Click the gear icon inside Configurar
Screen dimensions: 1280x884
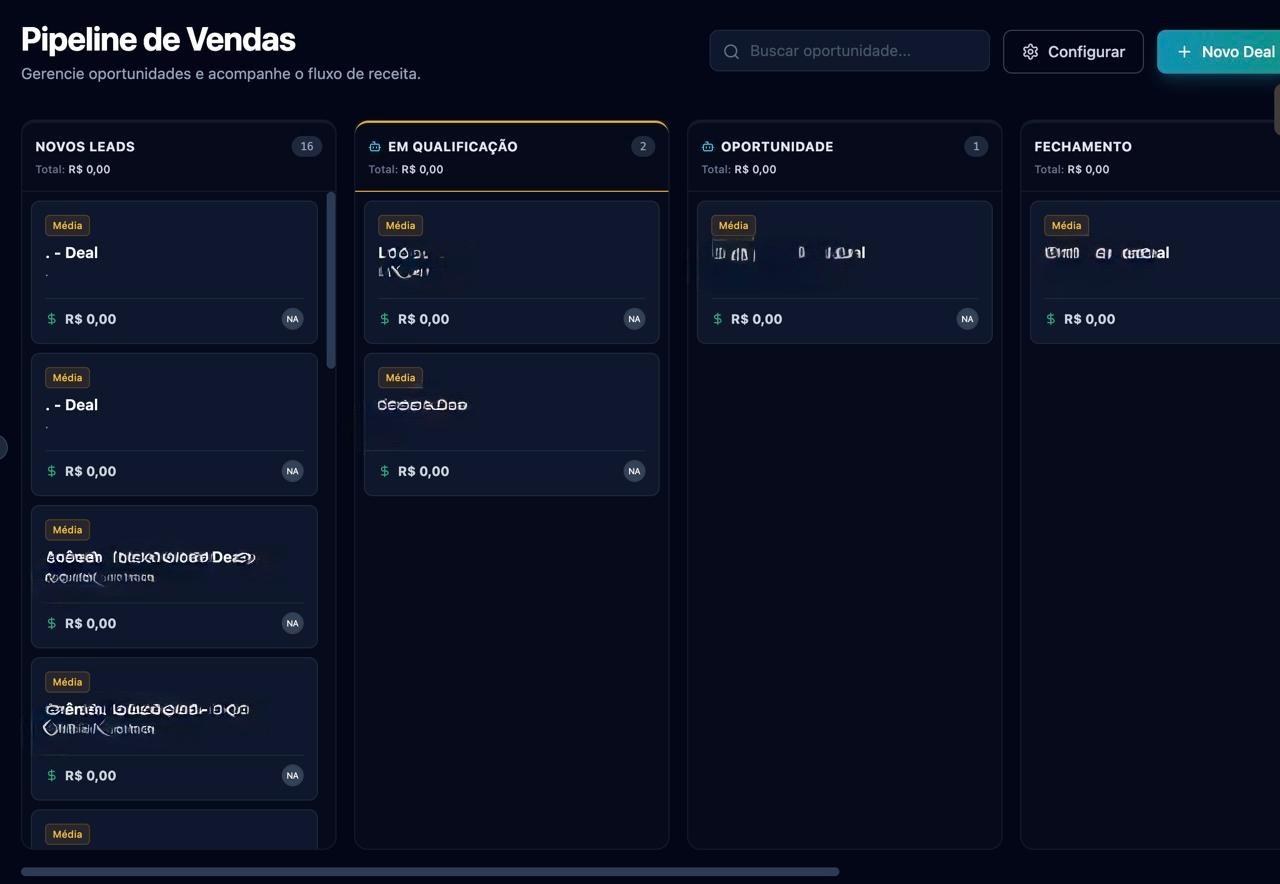coord(1030,52)
